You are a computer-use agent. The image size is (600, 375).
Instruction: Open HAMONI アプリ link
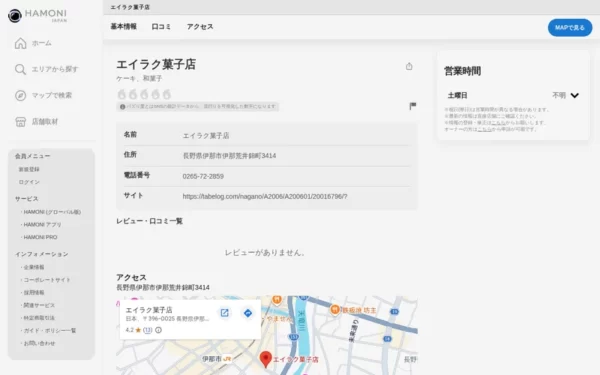click(42, 225)
